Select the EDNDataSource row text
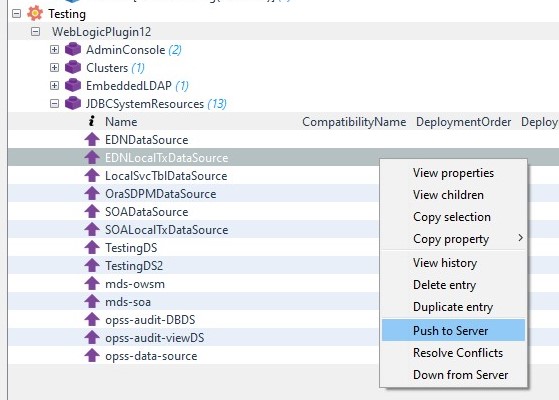Image resolution: width=559 pixels, height=400 pixels. point(147,140)
